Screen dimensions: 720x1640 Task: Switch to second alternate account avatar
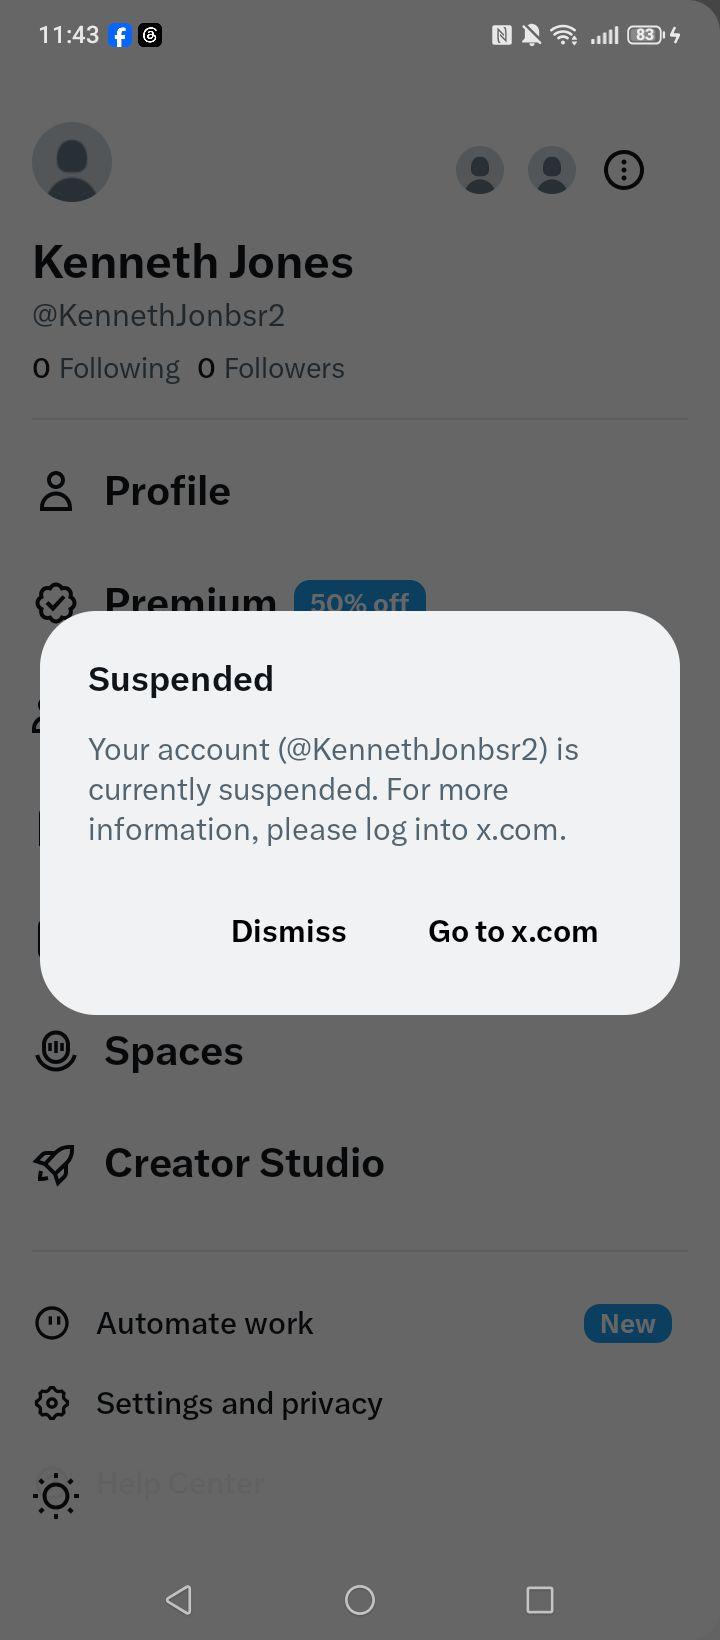pyautogui.click(x=552, y=170)
